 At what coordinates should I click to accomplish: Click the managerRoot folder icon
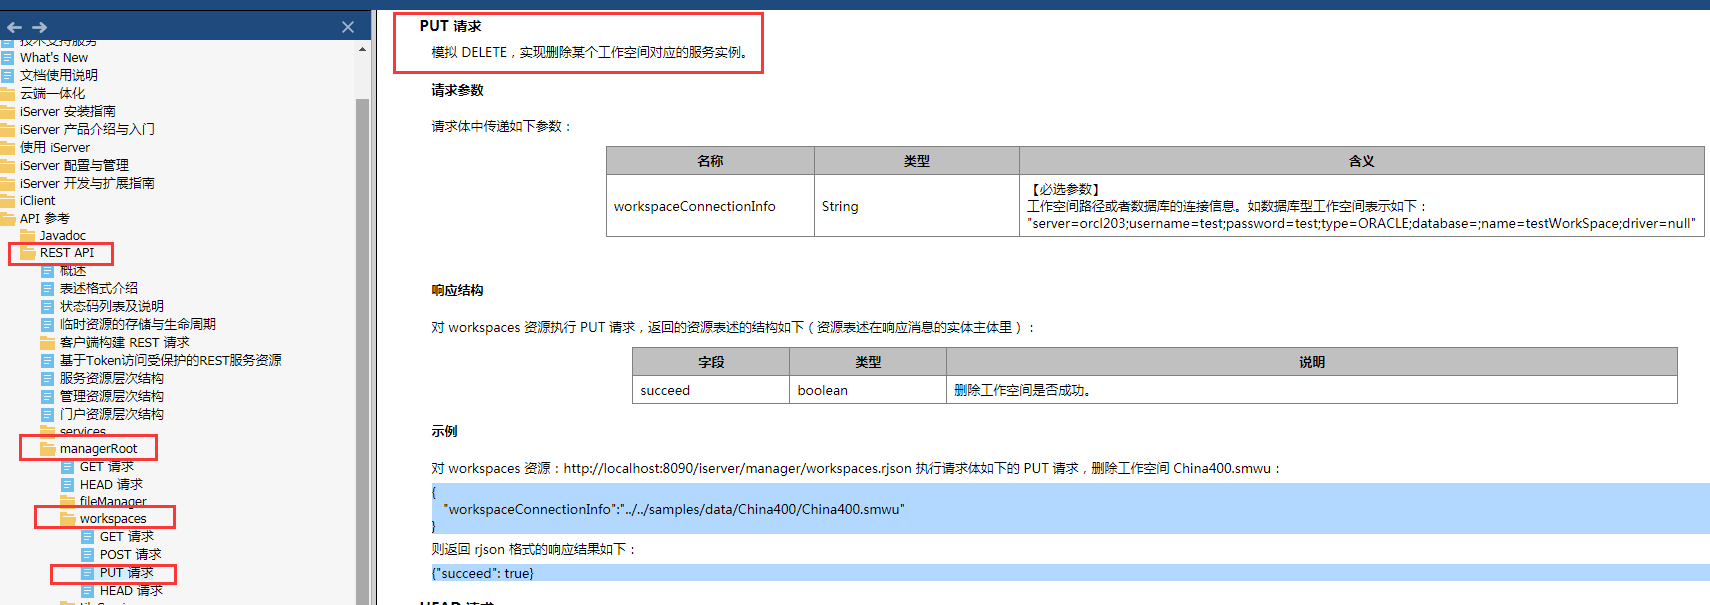[48, 449]
